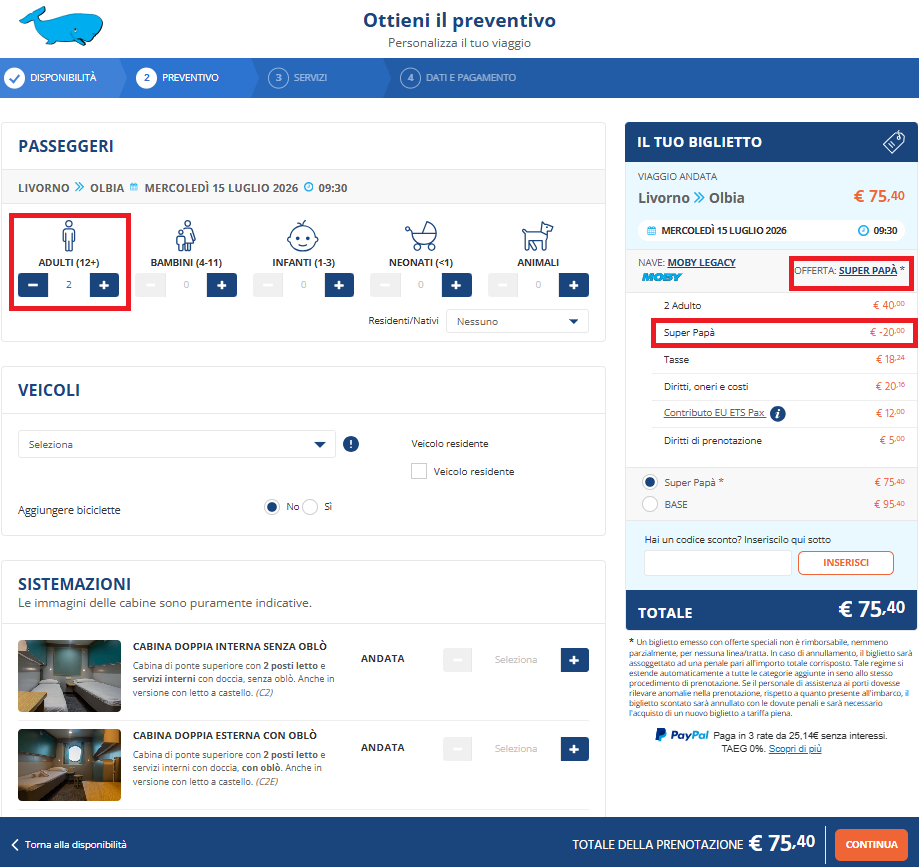Click the discount code input field
Screen dimensions: 919x867
(x=716, y=563)
